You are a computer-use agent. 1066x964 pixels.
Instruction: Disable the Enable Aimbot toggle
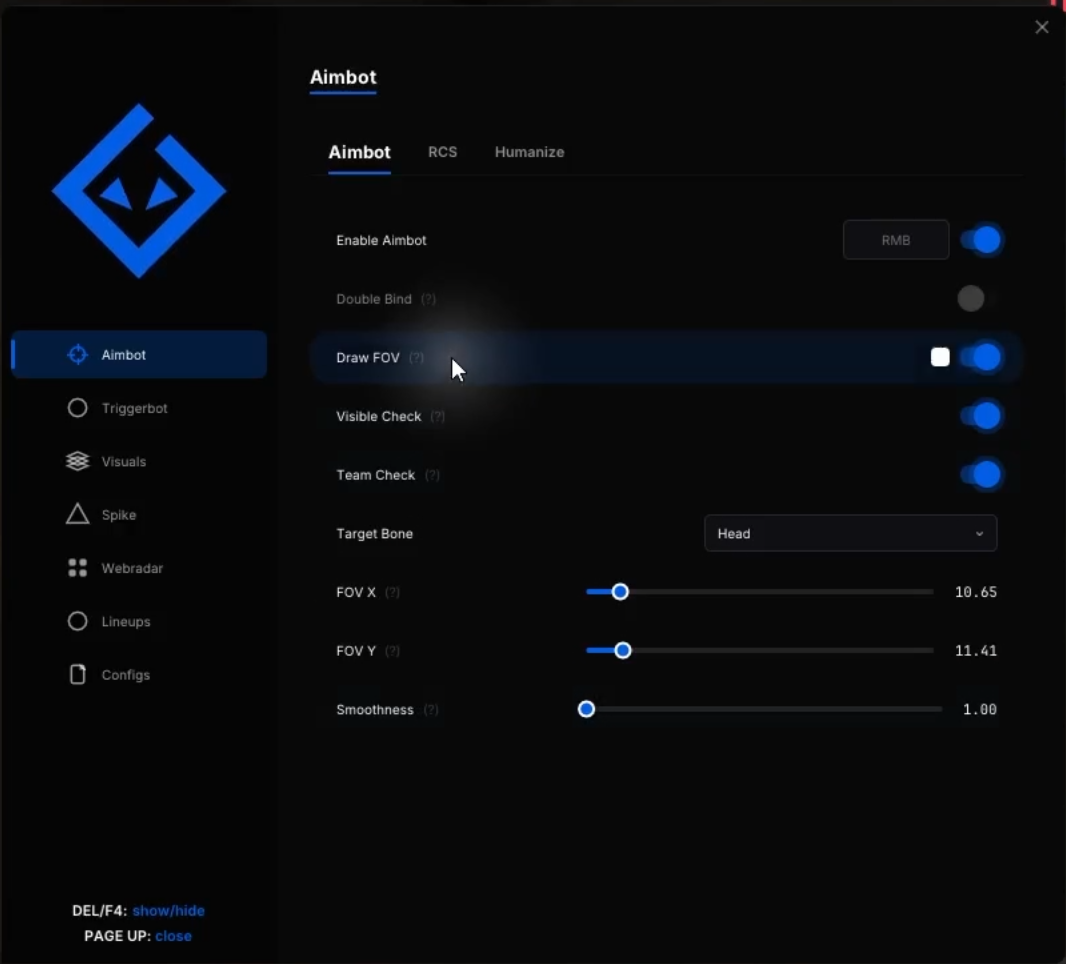(981, 240)
